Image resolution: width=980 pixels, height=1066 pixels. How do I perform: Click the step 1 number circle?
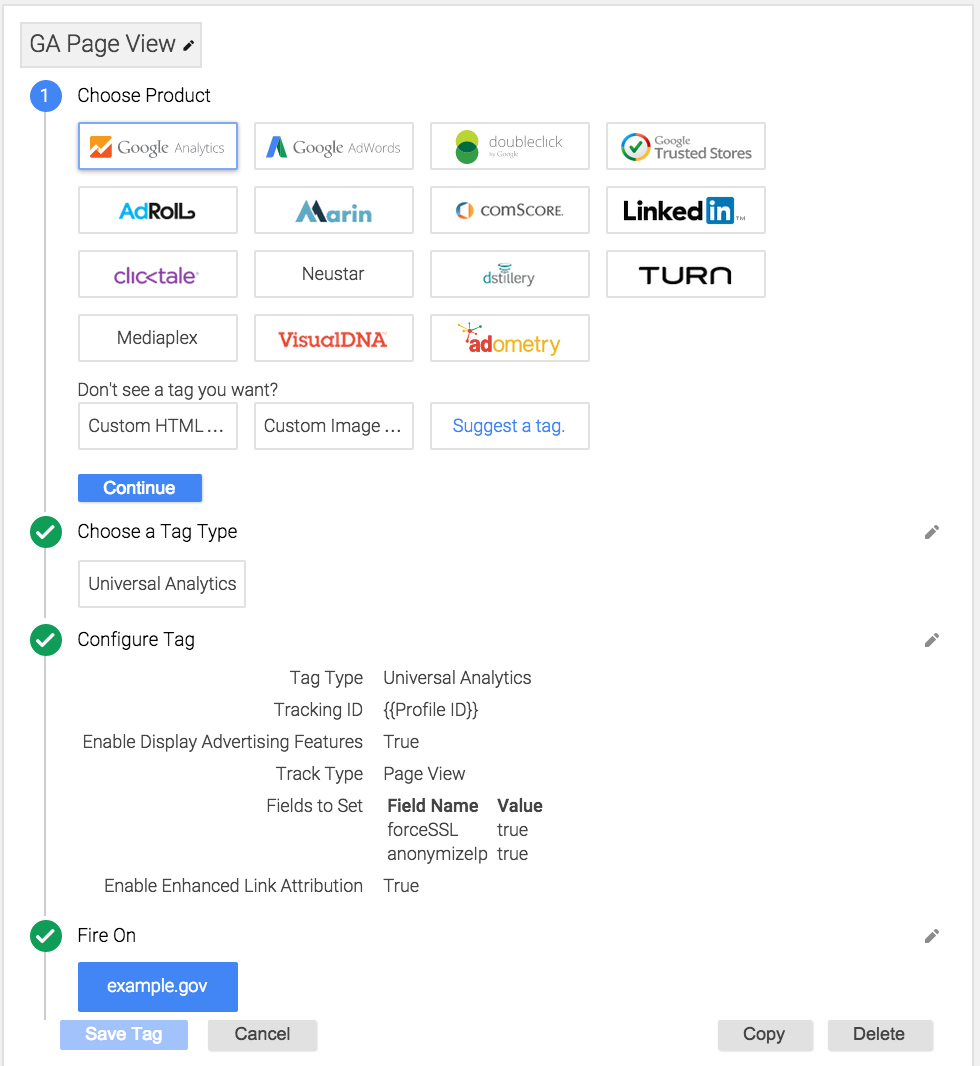[x=46, y=96]
